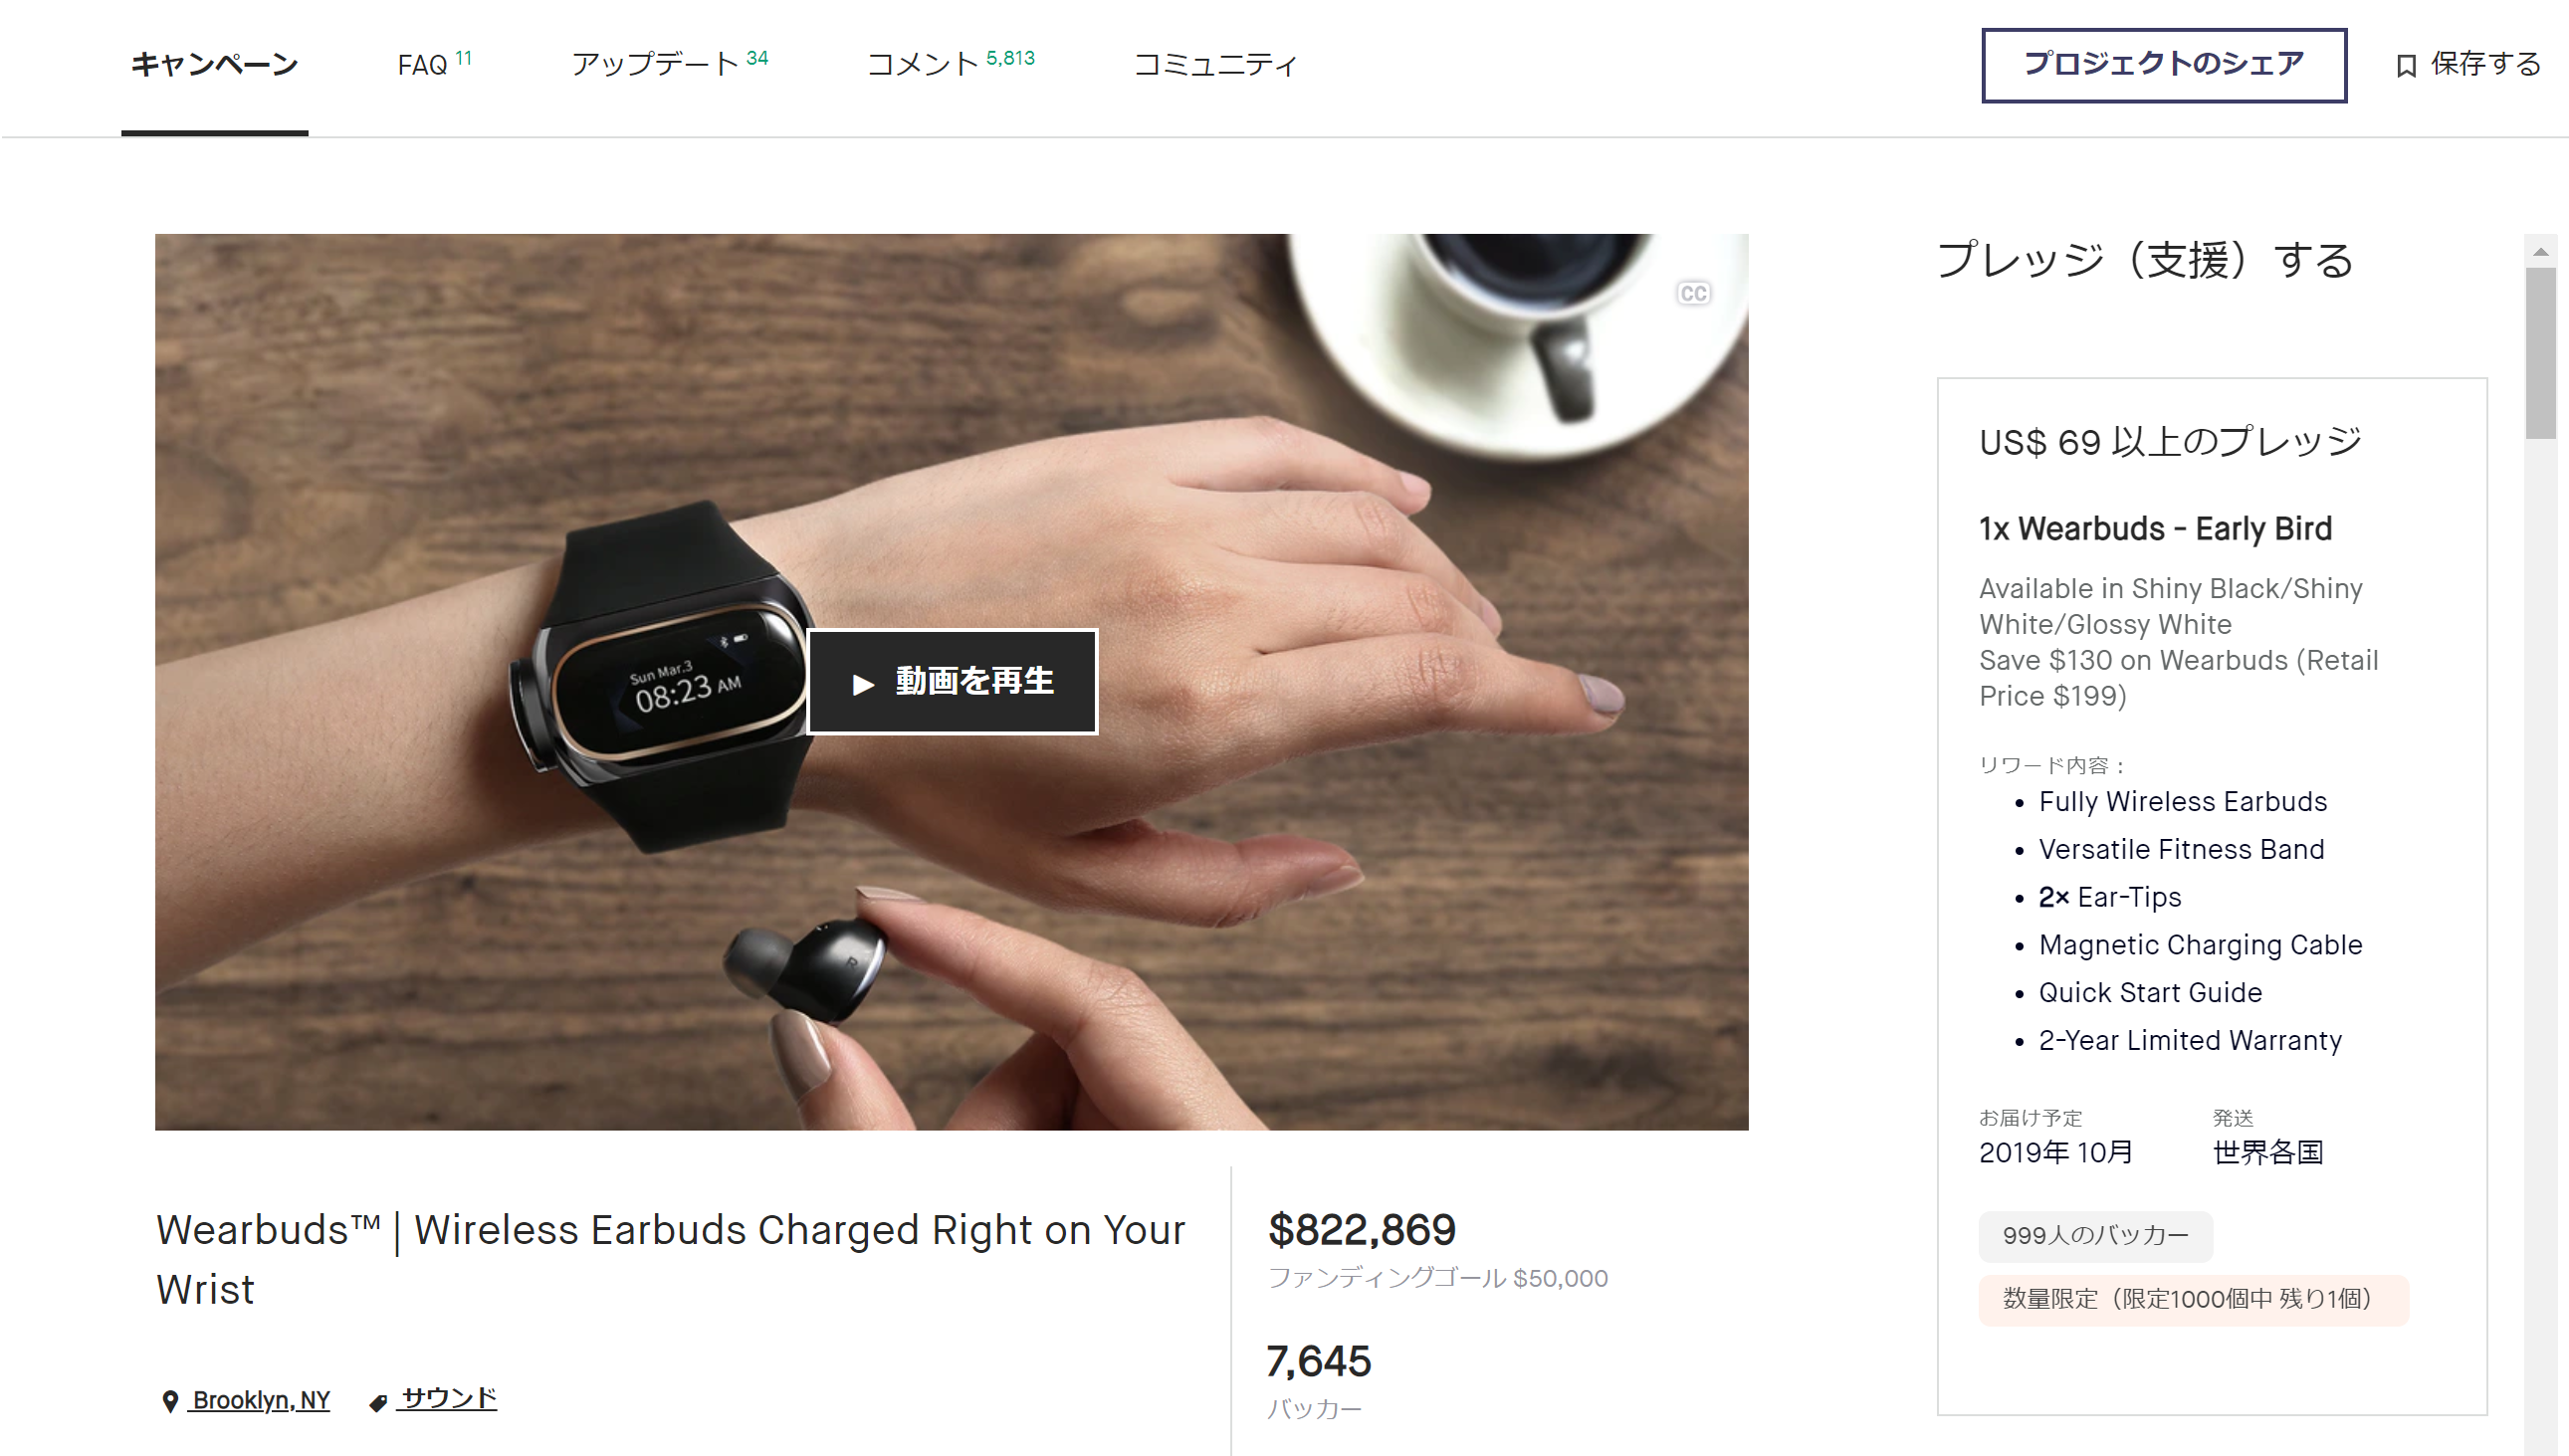This screenshot has width=2569, height=1456.
Task: Open the キャンペーン tab
Action: point(214,65)
